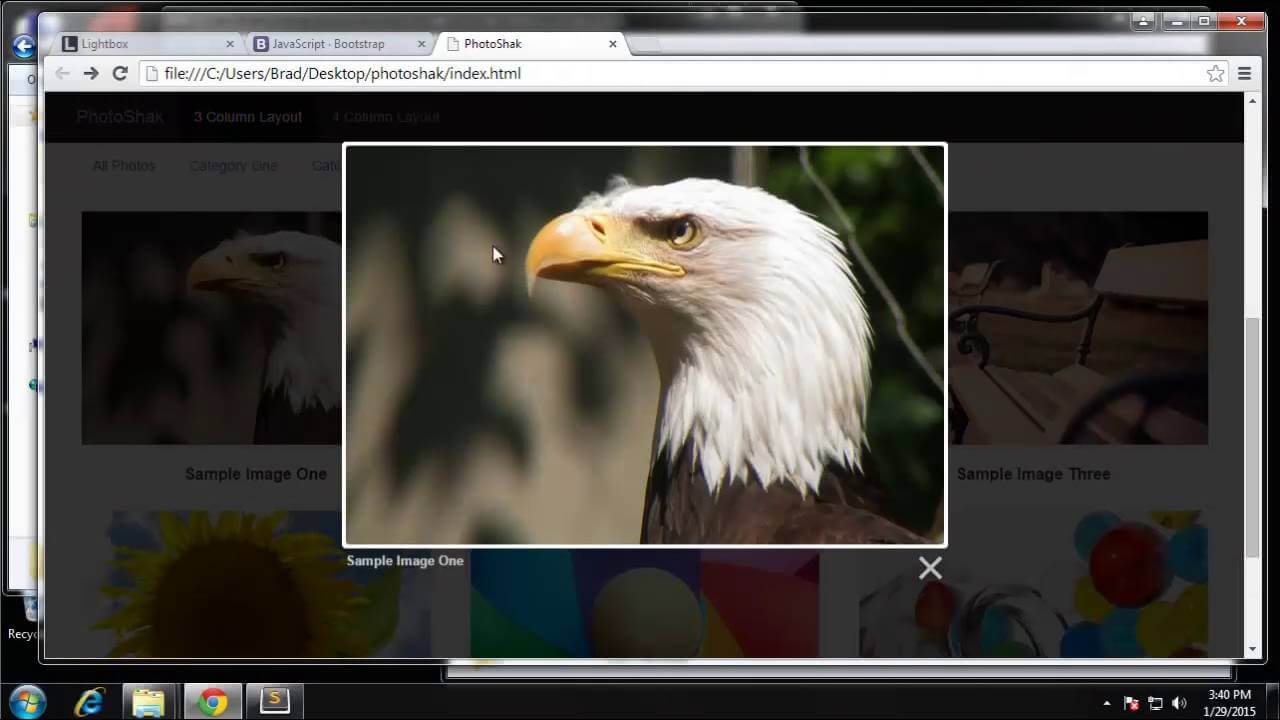This screenshot has height=720, width=1280.
Task: Click the Sample Image One lightbox caption
Action: [x=405, y=561]
